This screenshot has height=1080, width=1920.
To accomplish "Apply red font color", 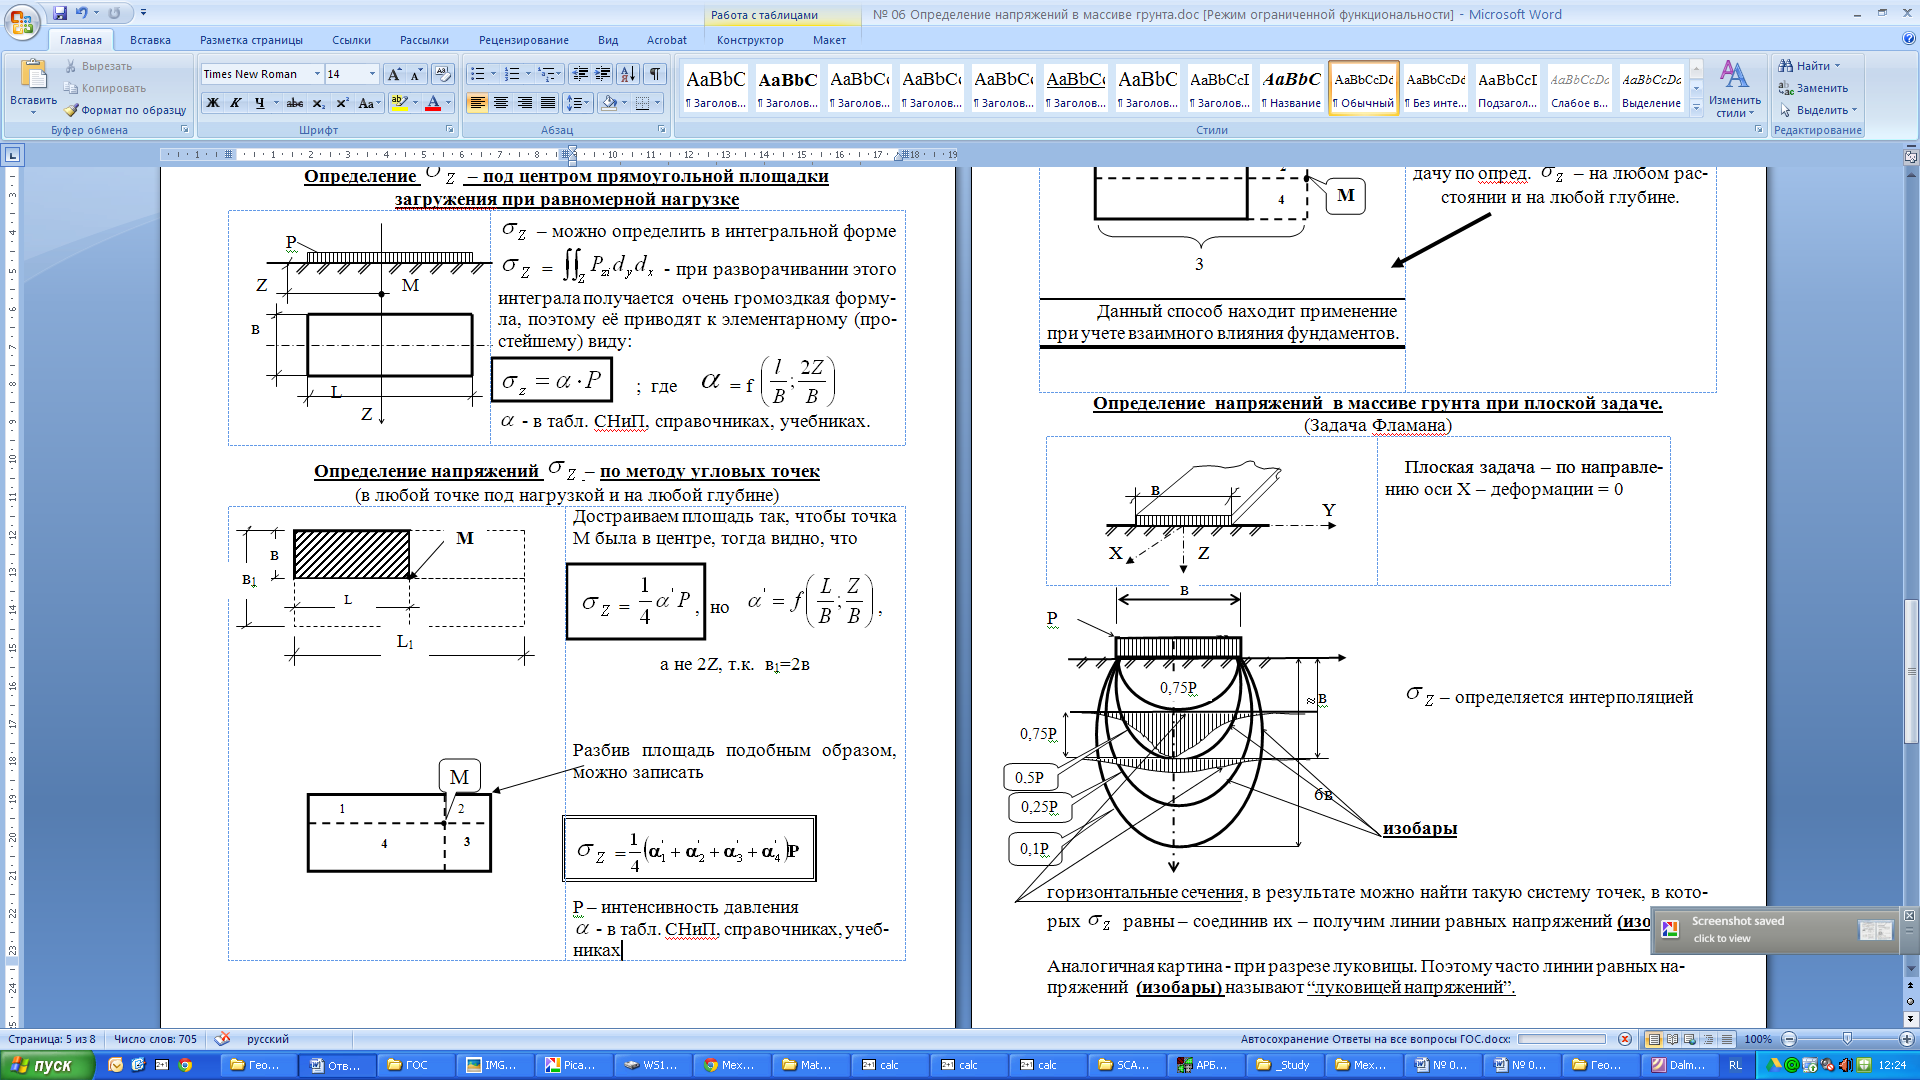I will click(x=433, y=103).
